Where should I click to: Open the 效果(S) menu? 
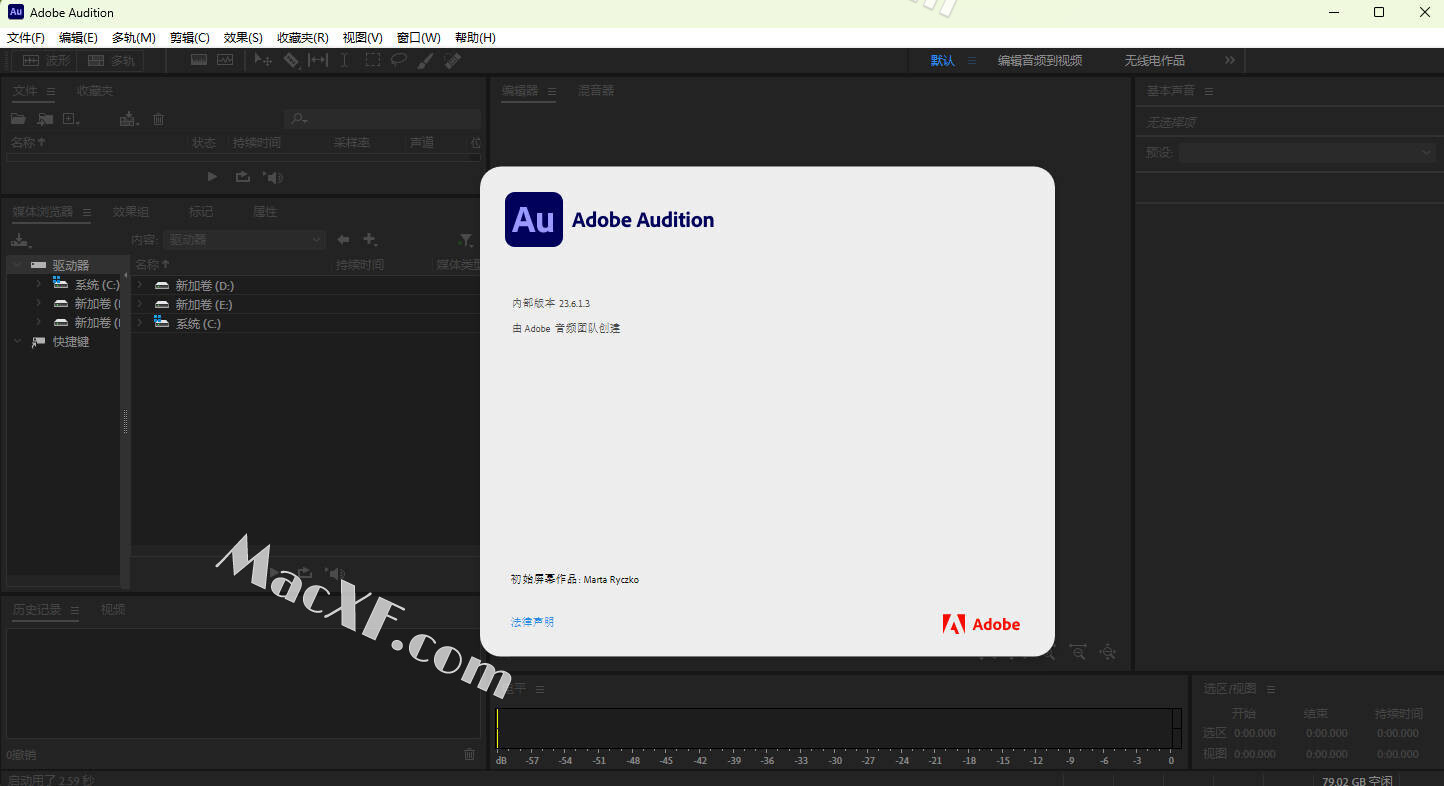pos(243,38)
